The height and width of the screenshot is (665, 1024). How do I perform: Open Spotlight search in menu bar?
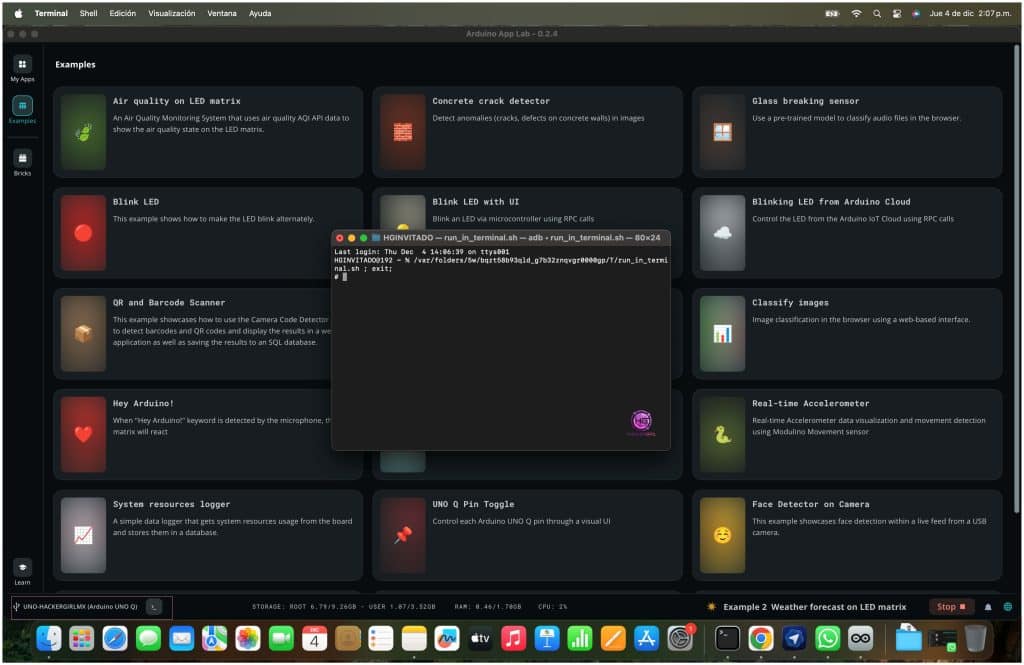point(876,13)
